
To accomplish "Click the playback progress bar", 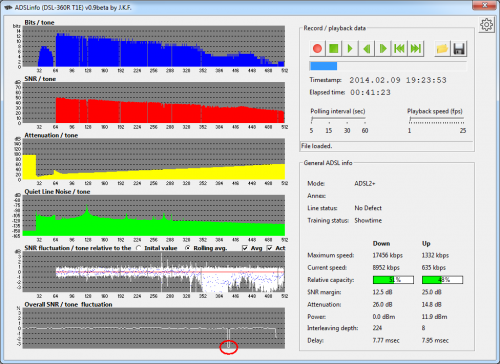I will coord(388,66).
